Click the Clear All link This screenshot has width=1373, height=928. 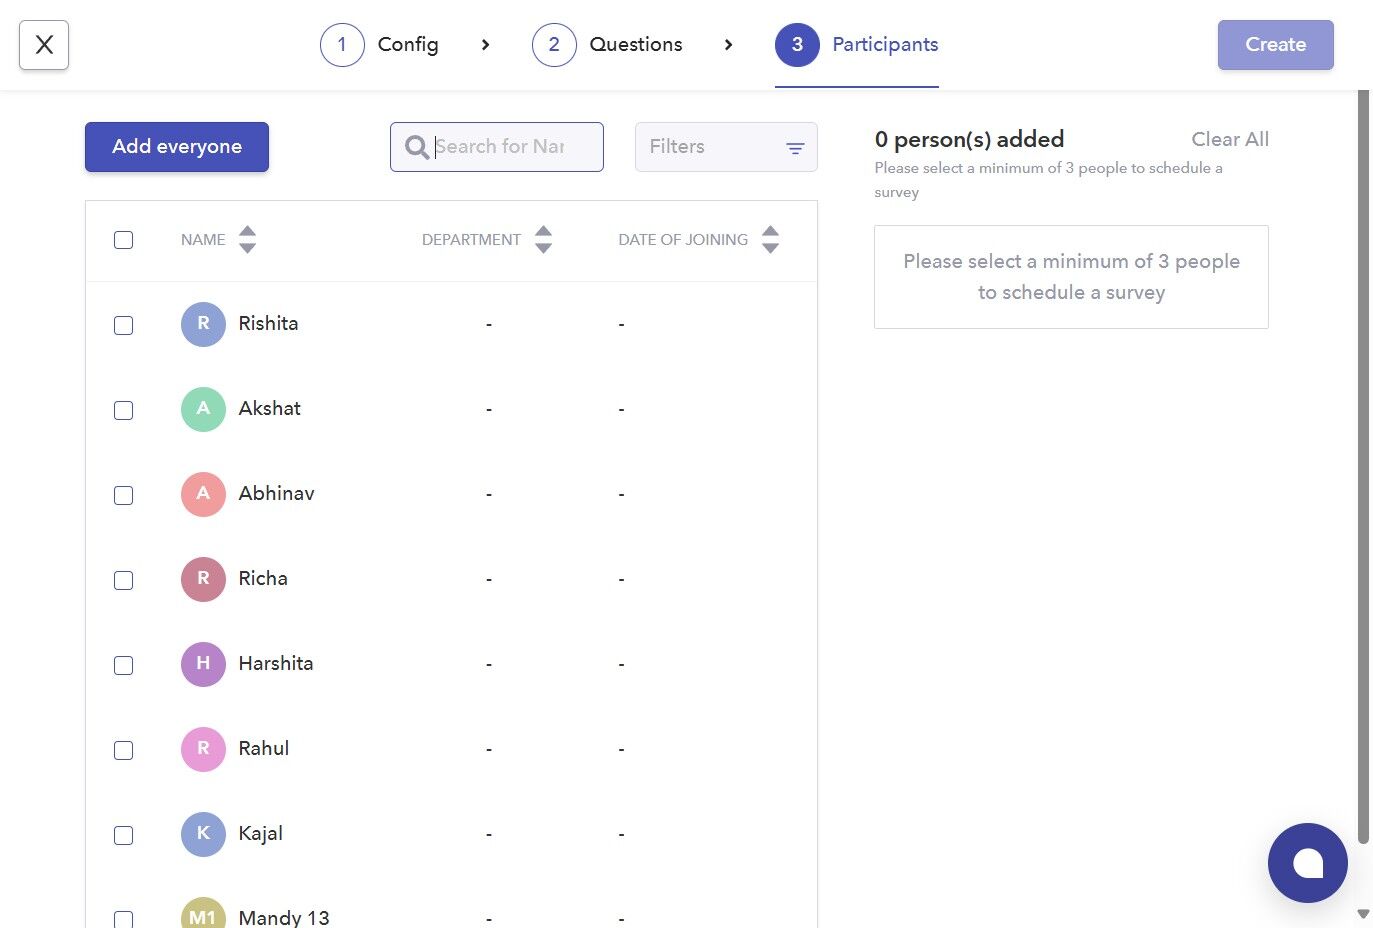(1229, 139)
